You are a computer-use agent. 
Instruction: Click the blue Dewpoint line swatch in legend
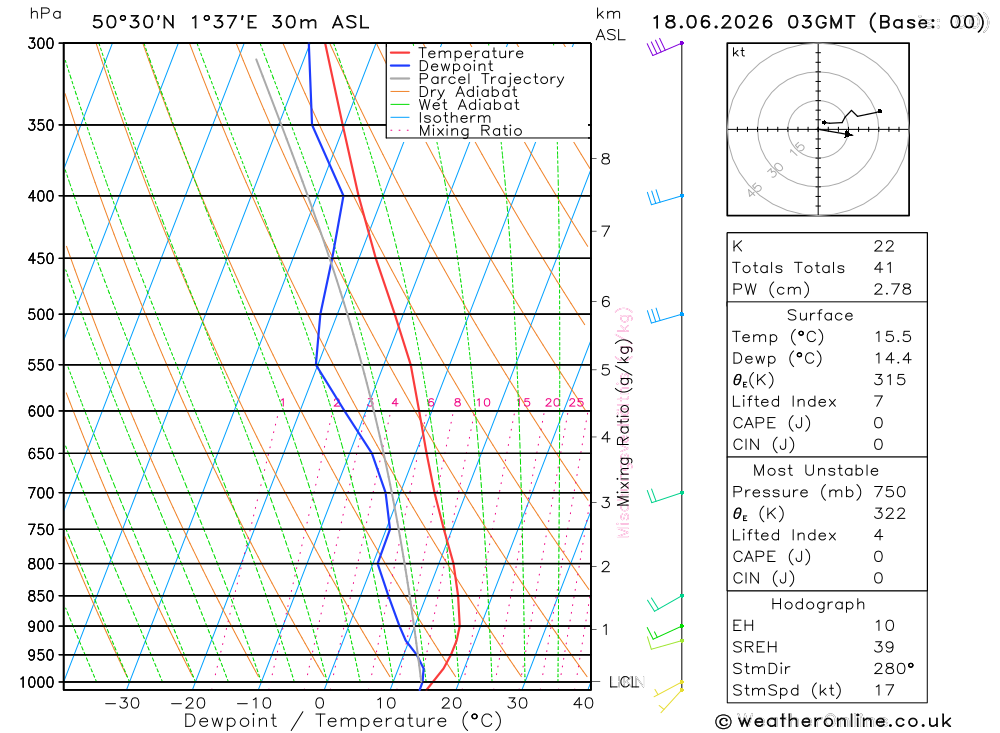pyautogui.click(x=399, y=66)
